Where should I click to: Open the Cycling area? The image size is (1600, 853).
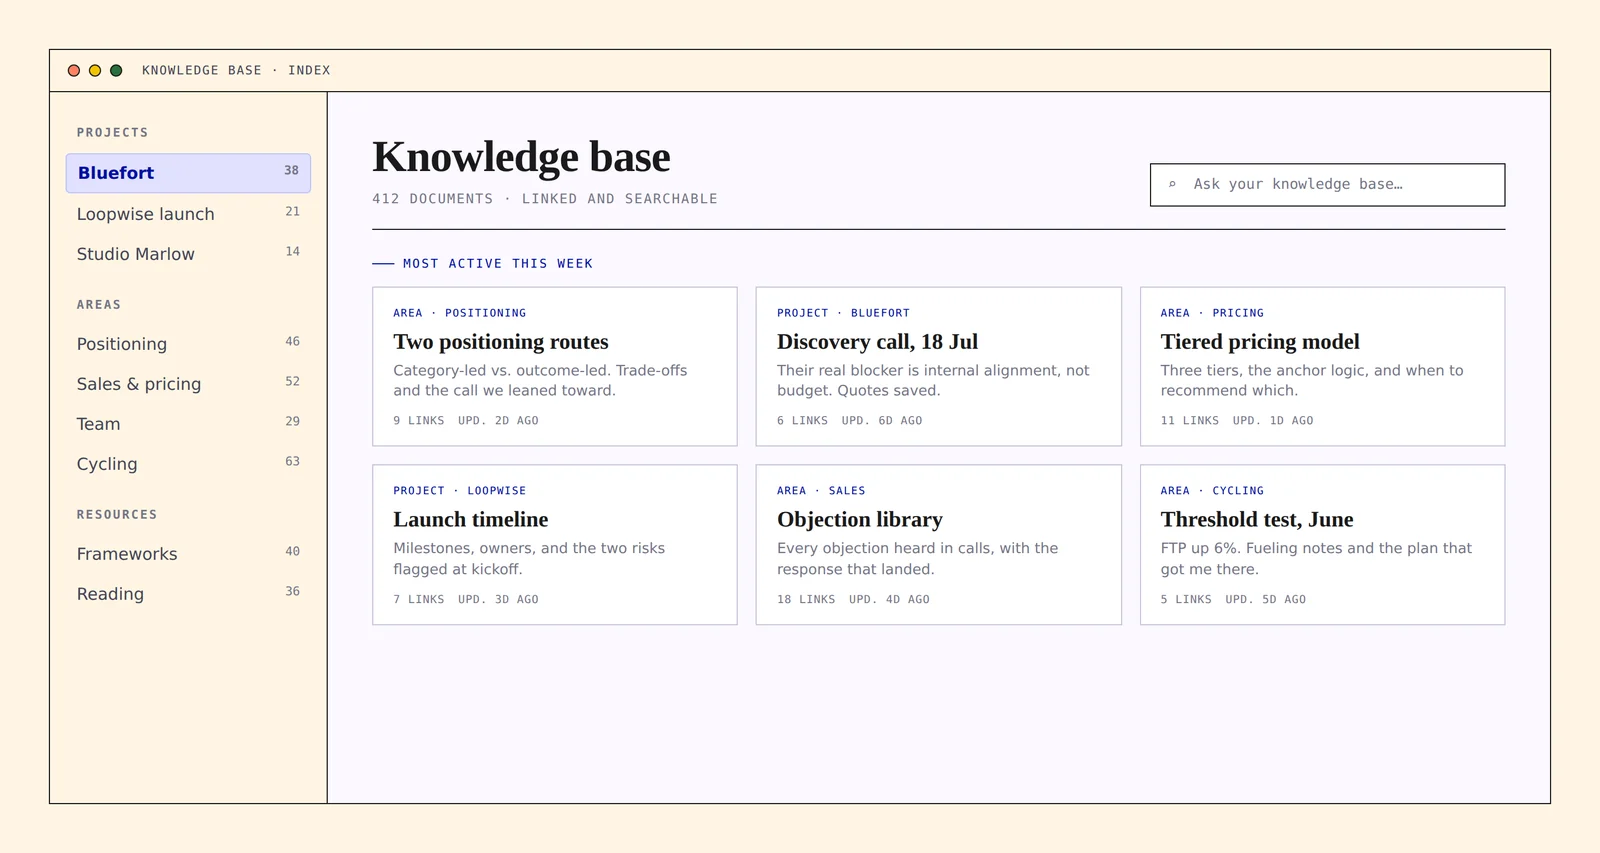188,464
